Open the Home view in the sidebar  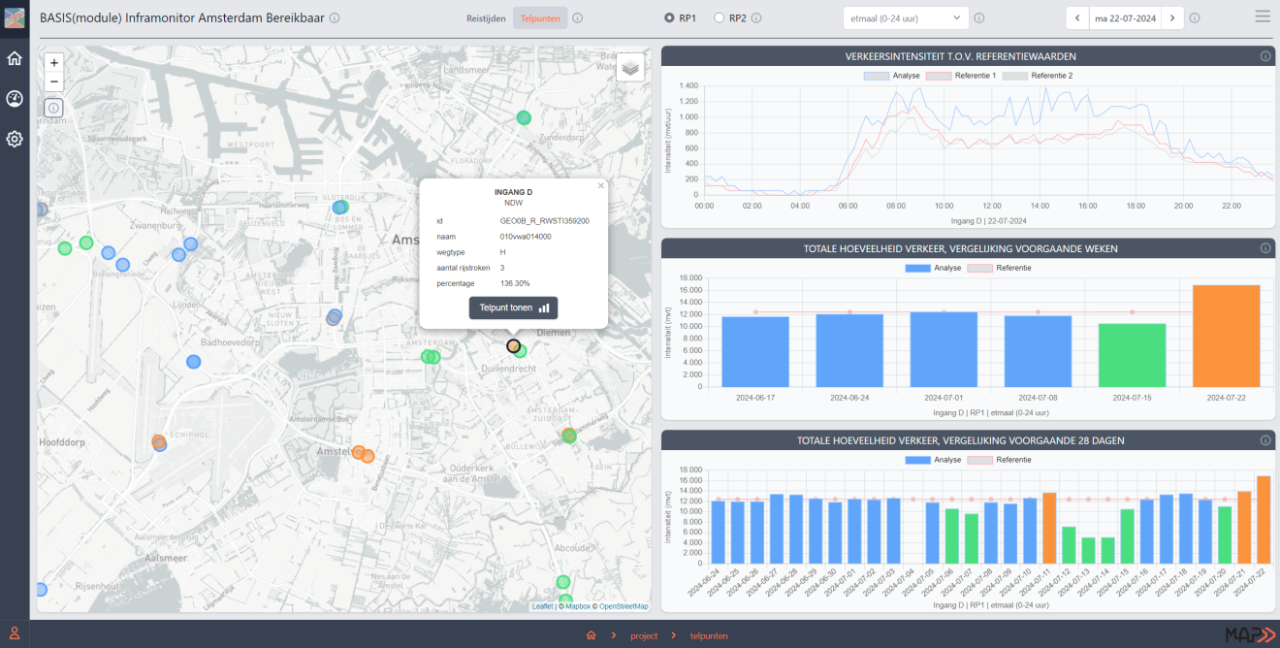[14, 59]
